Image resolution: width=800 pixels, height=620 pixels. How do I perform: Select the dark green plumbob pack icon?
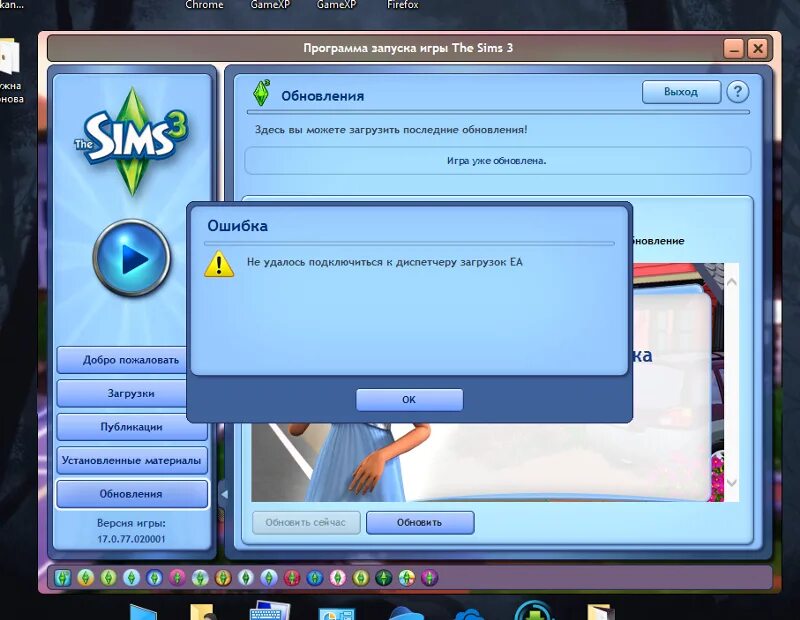coord(384,578)
